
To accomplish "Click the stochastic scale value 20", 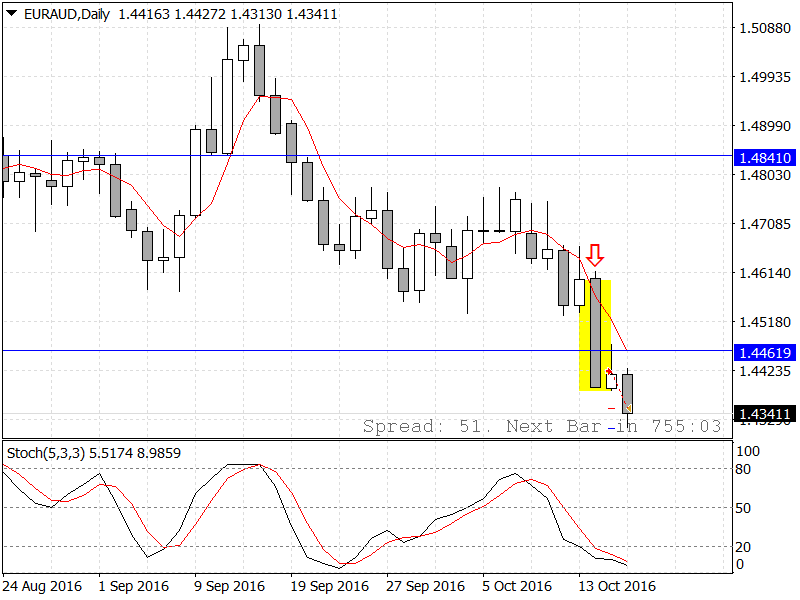I will coord(743,547).
